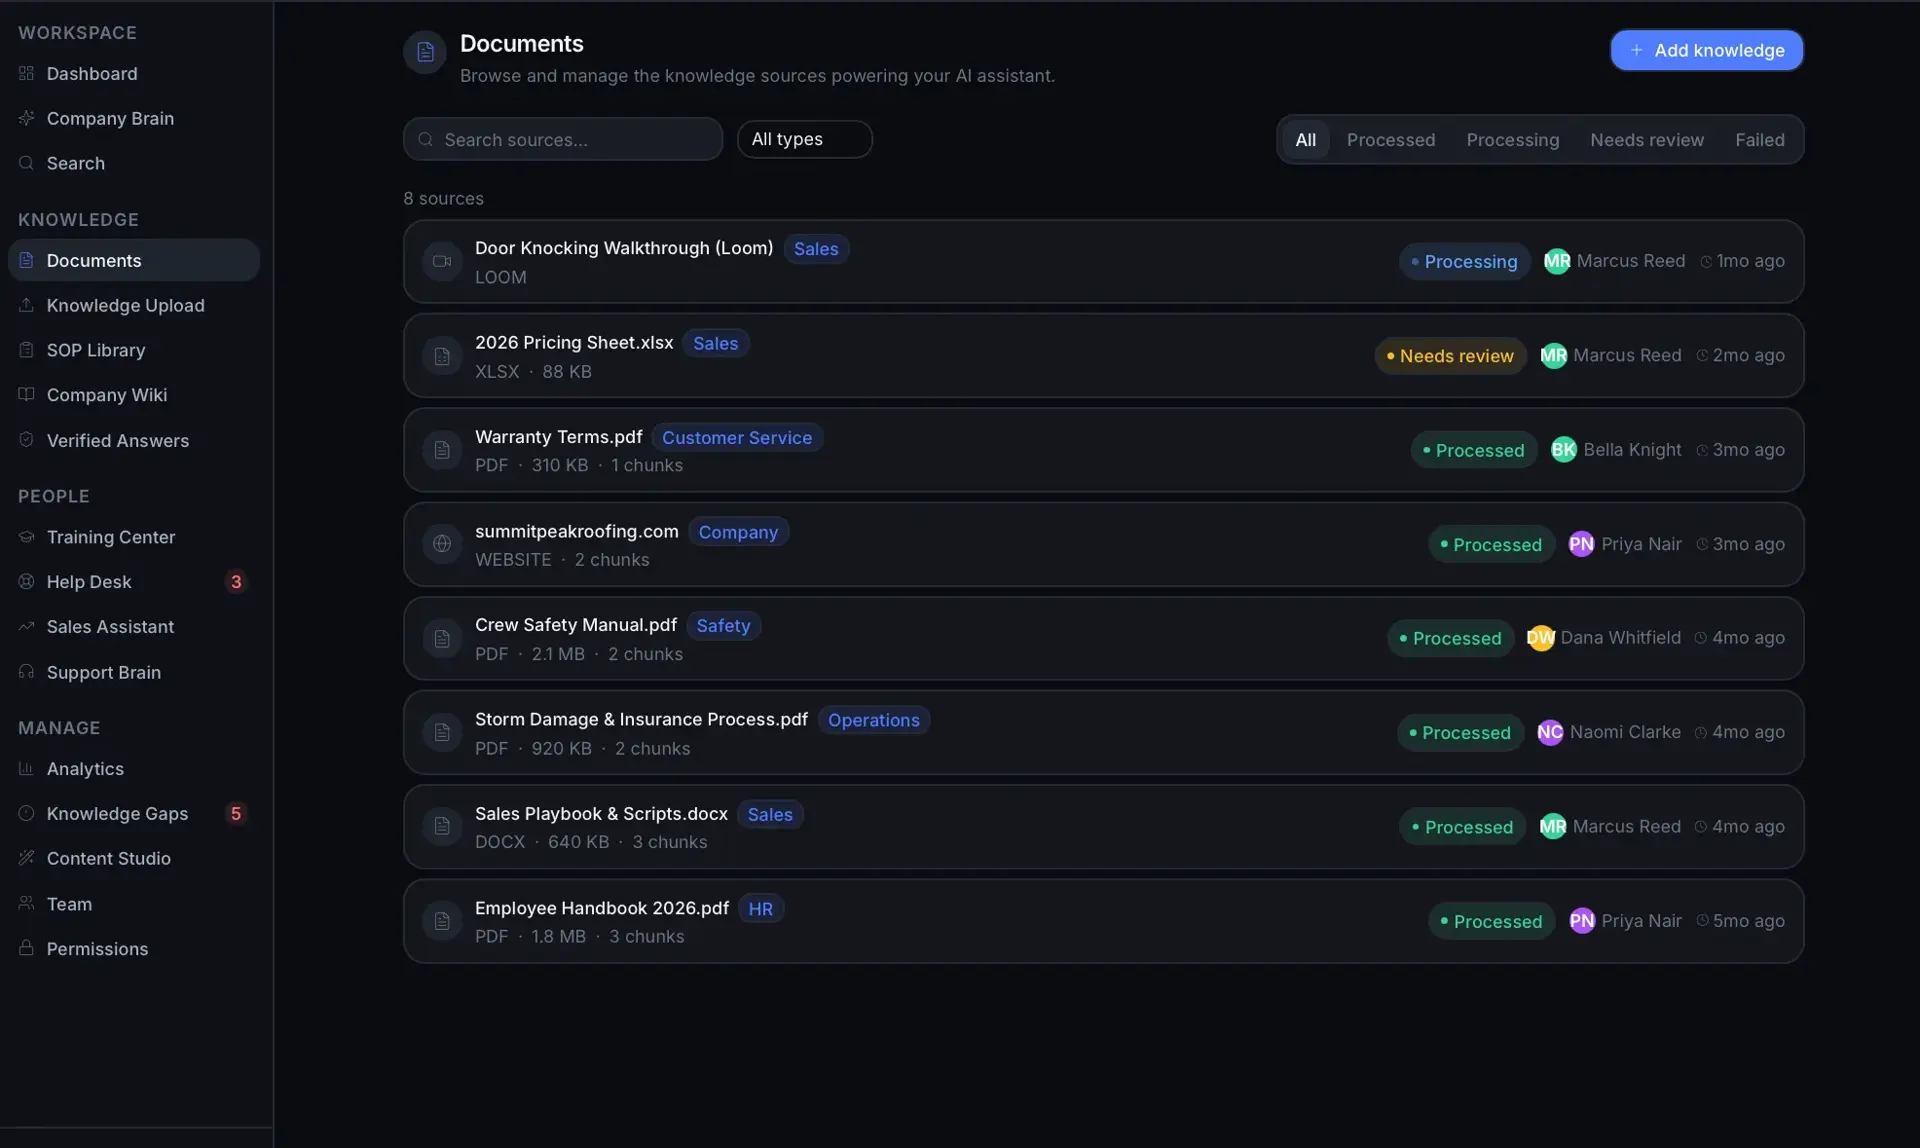Click the Permissions lock icon

click(x=26, y=948)
